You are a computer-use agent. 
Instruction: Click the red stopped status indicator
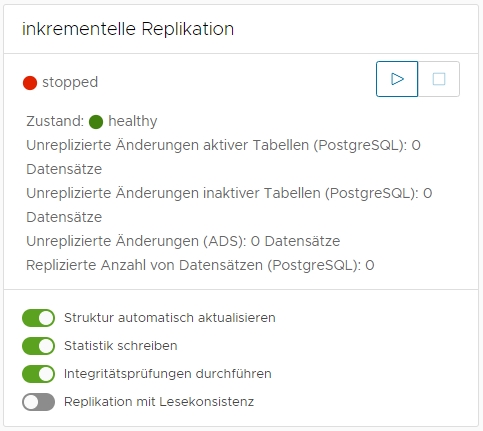coord(30,83)
